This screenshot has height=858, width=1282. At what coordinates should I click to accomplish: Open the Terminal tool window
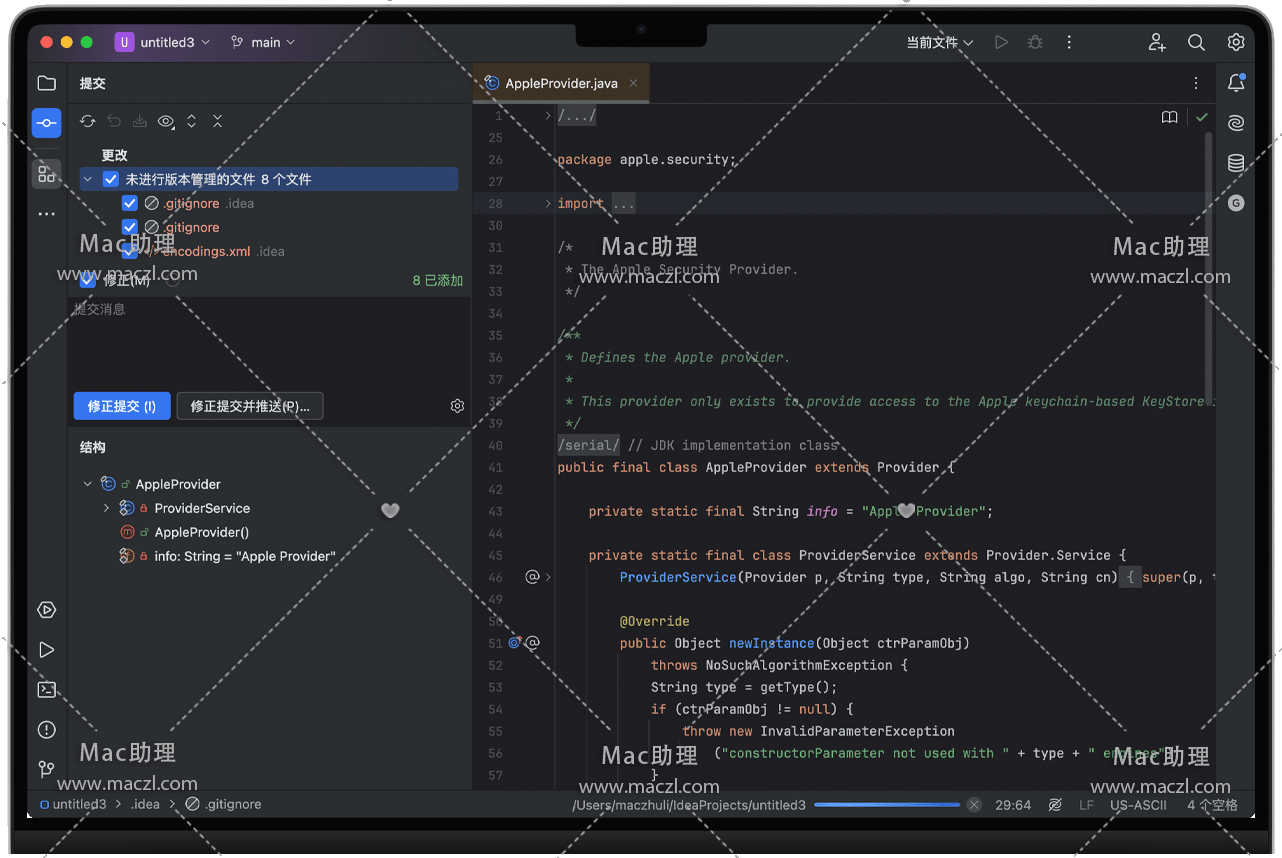click(x=46, y=690)
